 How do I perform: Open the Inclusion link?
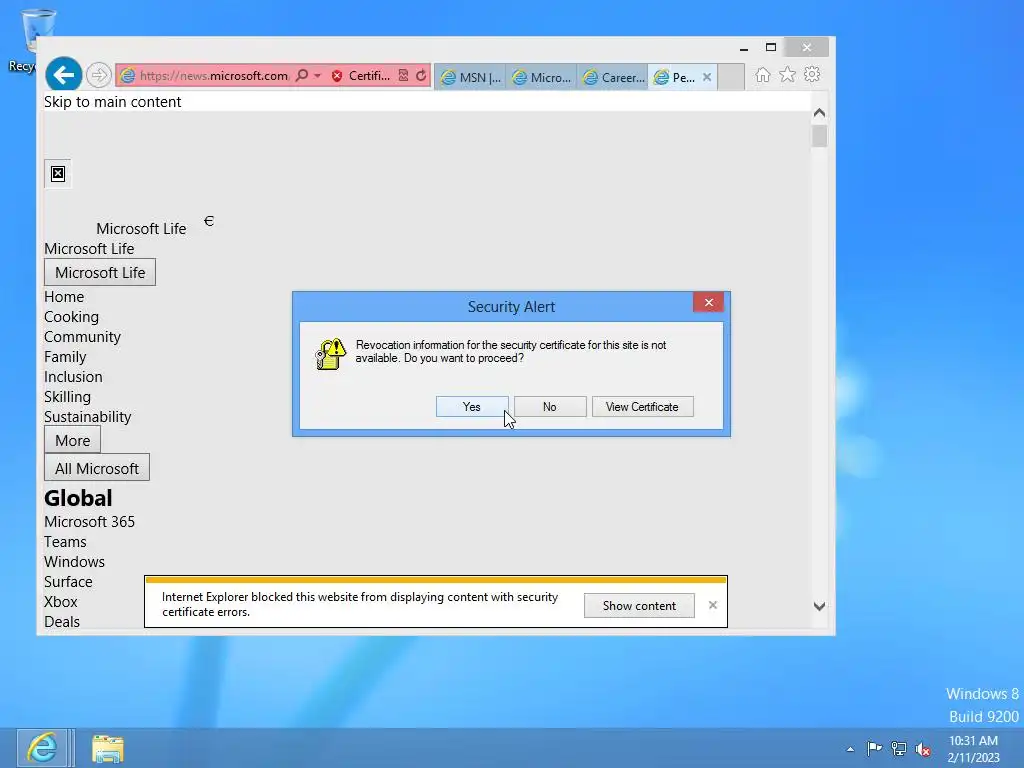point(73,377)
